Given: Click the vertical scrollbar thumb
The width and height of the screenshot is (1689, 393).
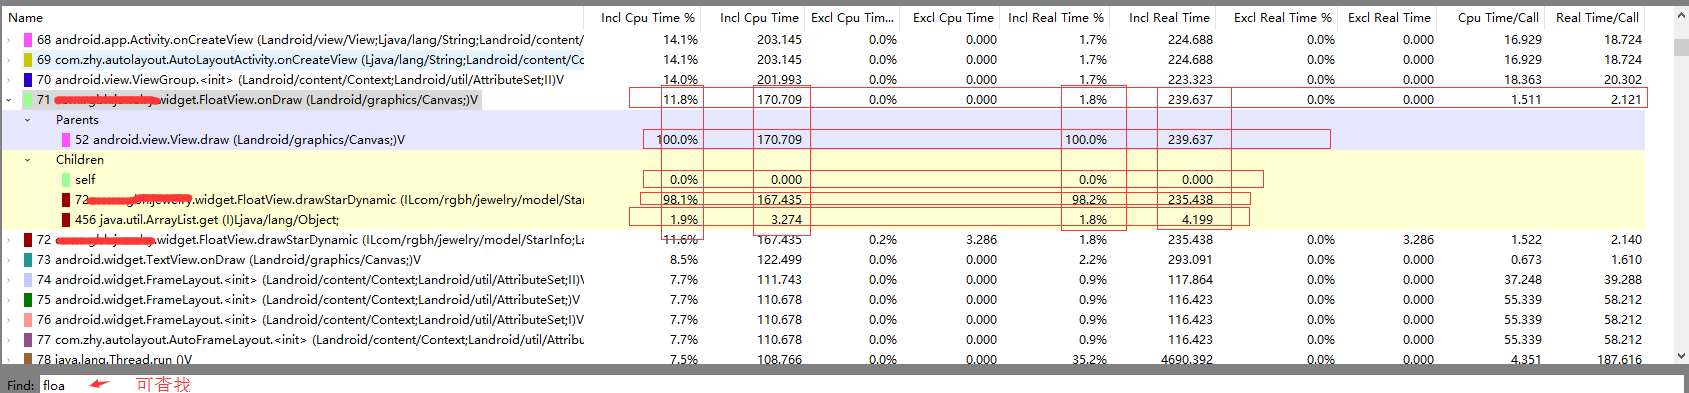Looking at the screenshot, I should pyautogui.click(x=1682, y=48).
